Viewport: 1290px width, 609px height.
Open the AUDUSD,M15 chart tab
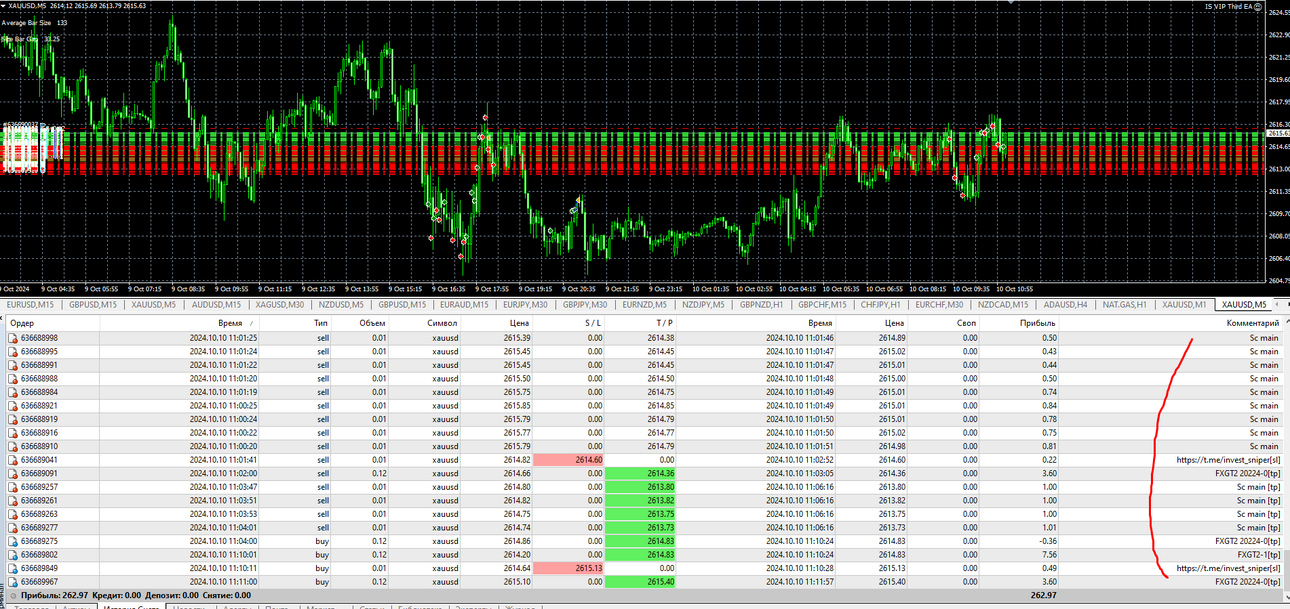tap(214, 305)
